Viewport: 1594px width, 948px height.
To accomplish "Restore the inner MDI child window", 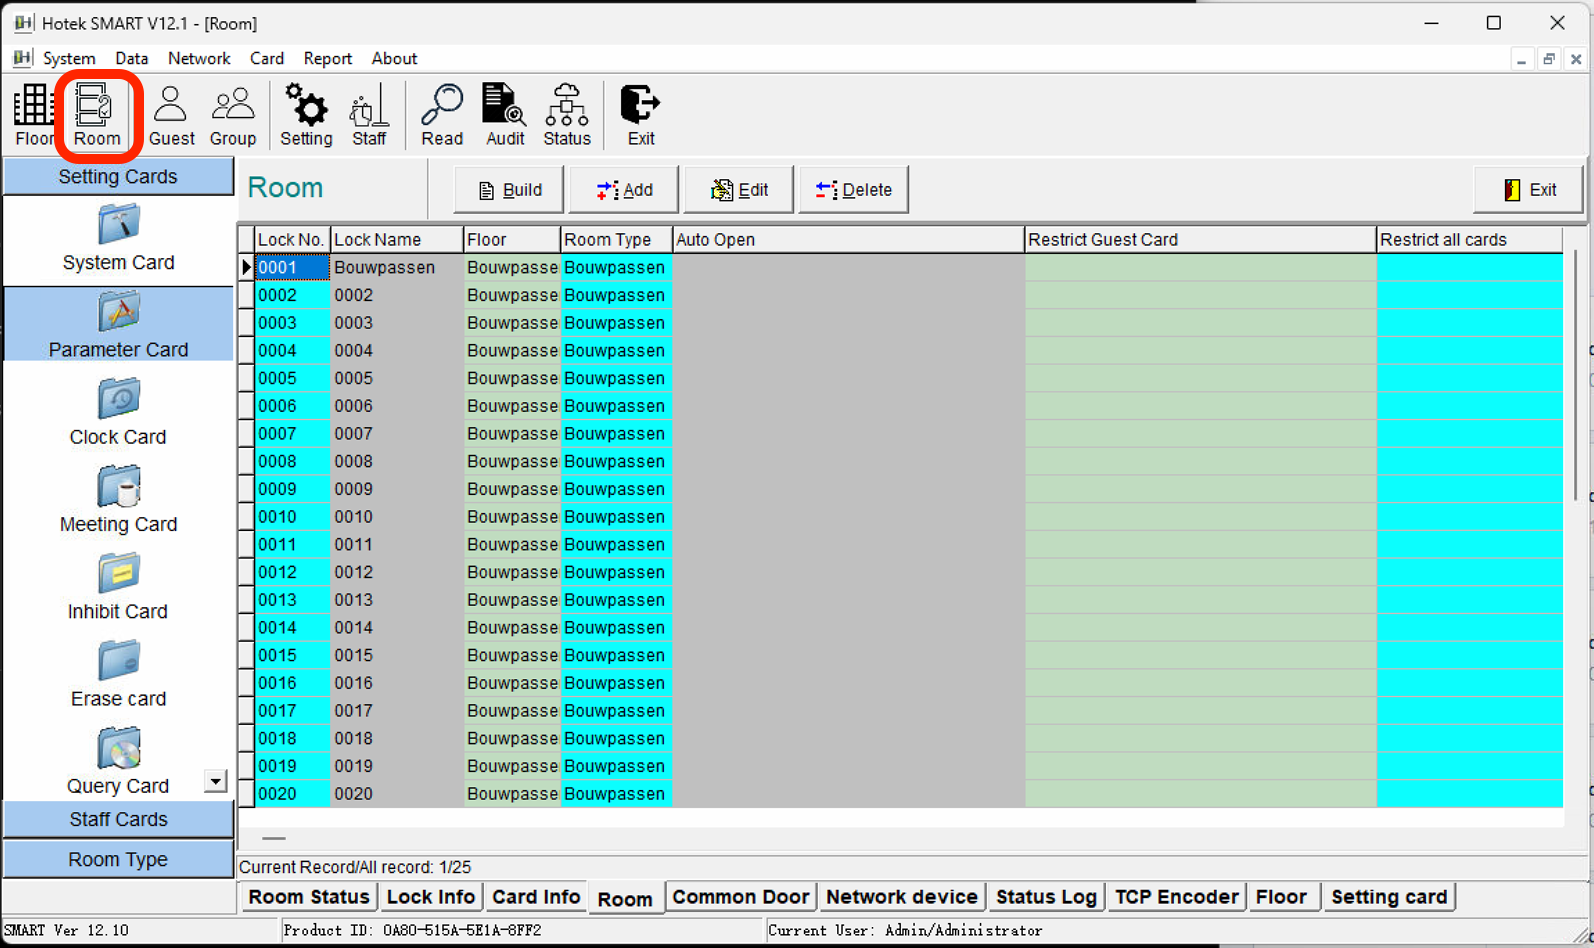I will coord(1548,59).
